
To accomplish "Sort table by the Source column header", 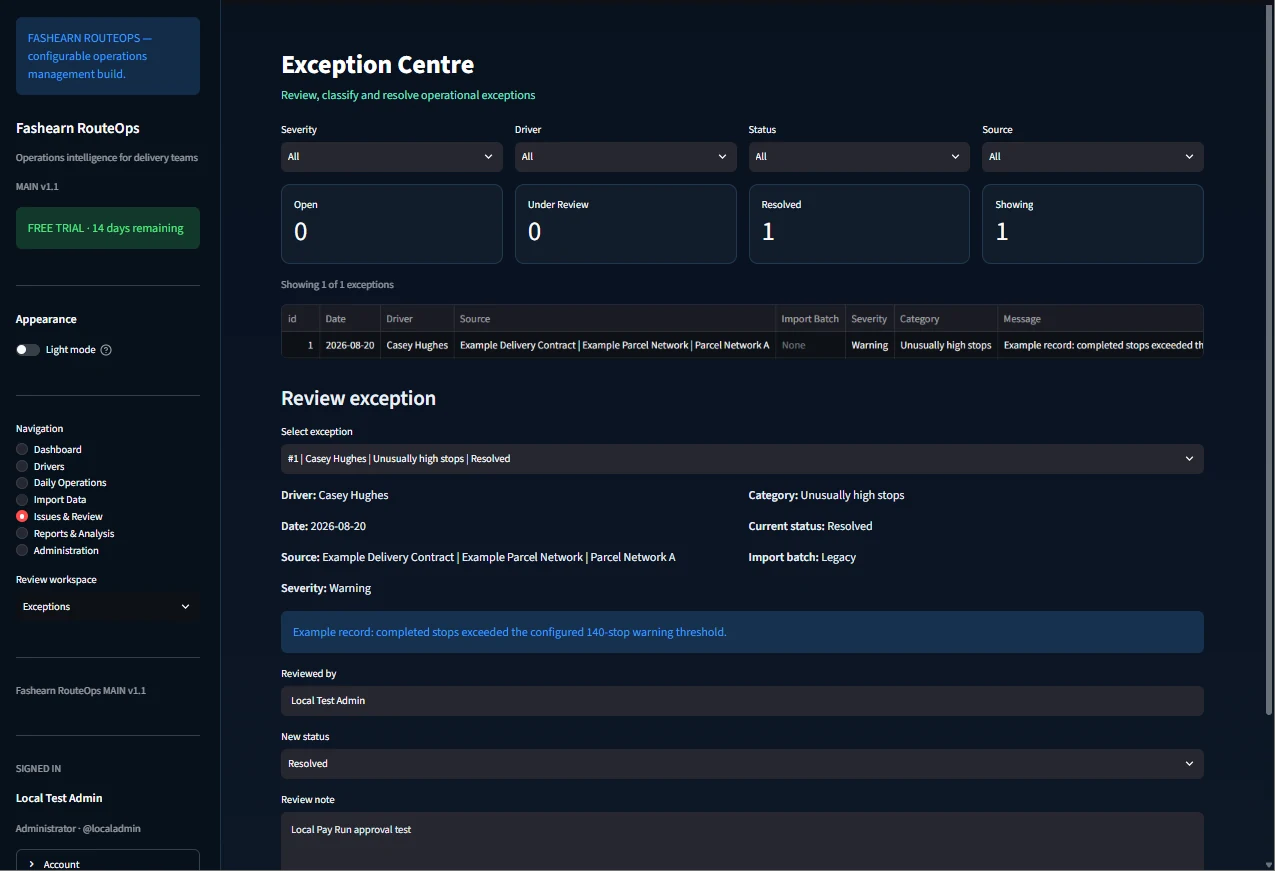I will click(615, 319).
